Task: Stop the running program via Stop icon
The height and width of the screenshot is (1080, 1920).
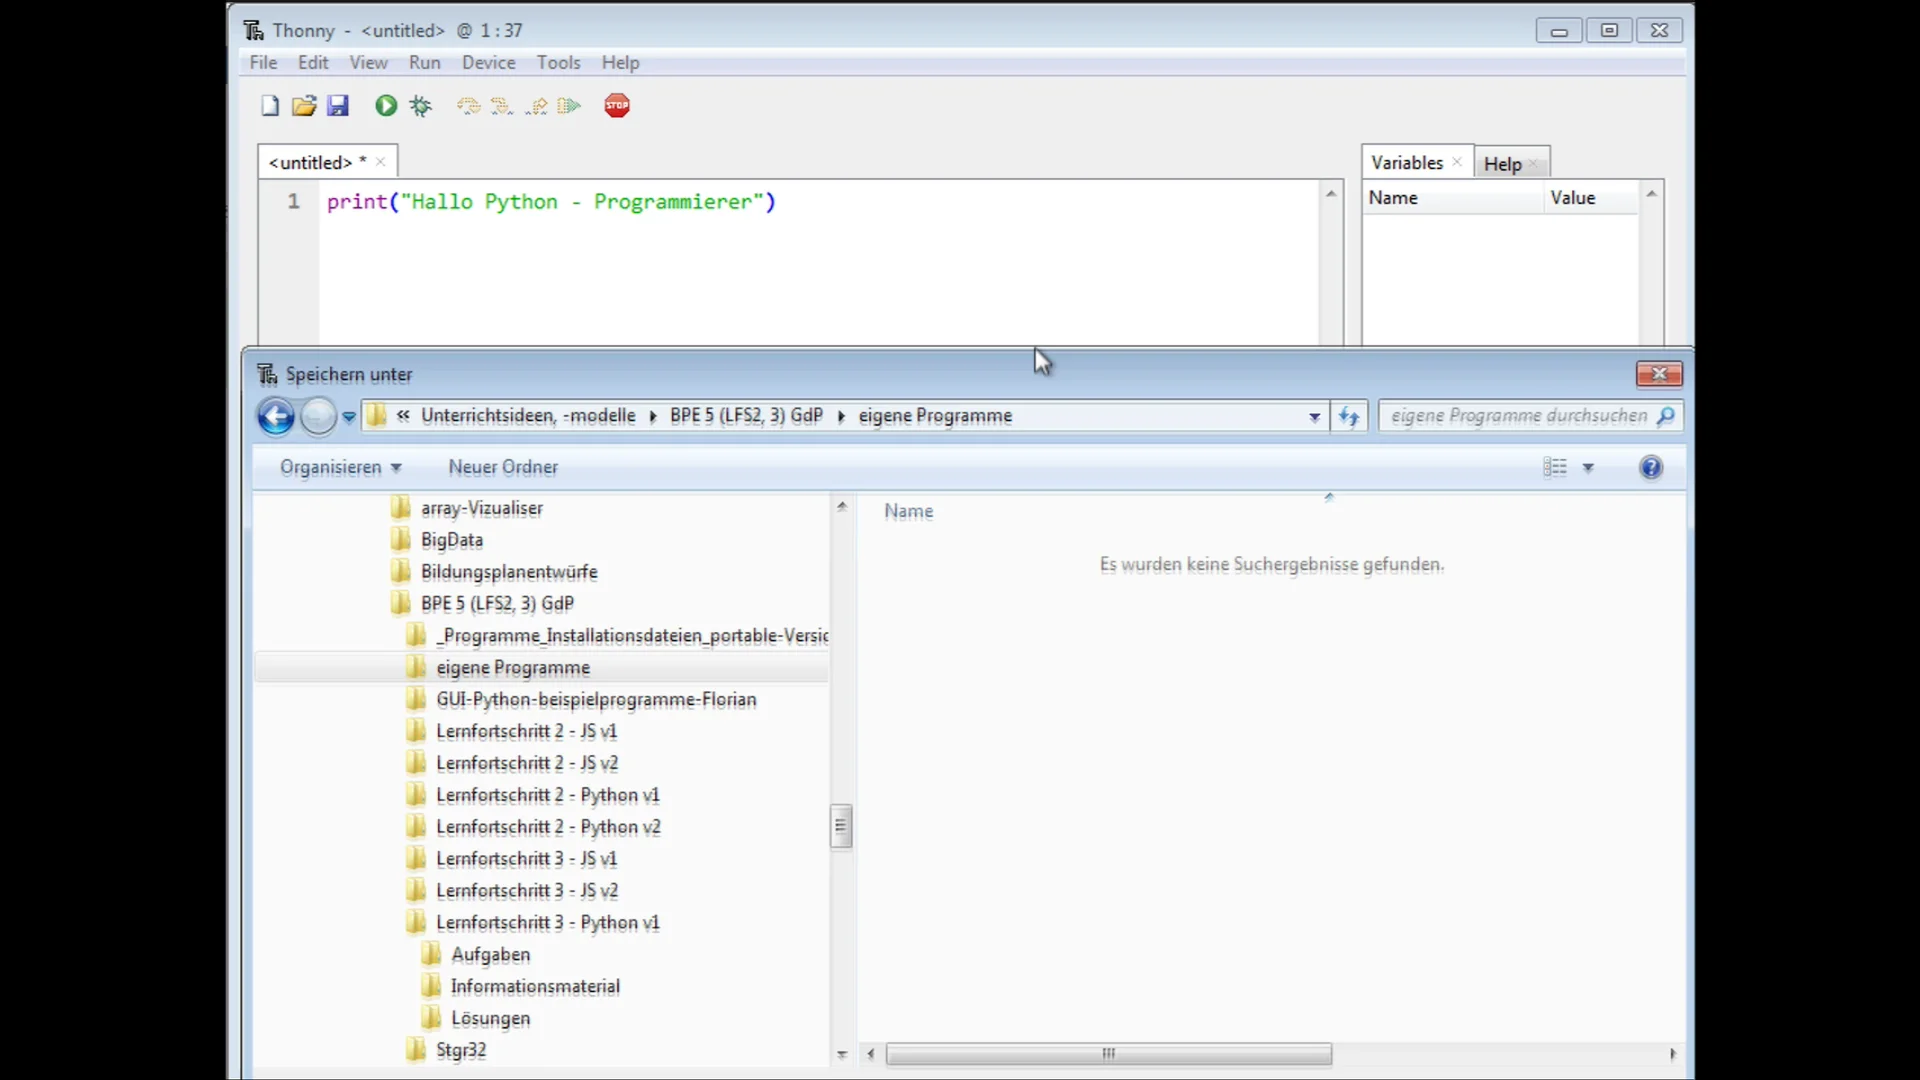Action: 617,105
